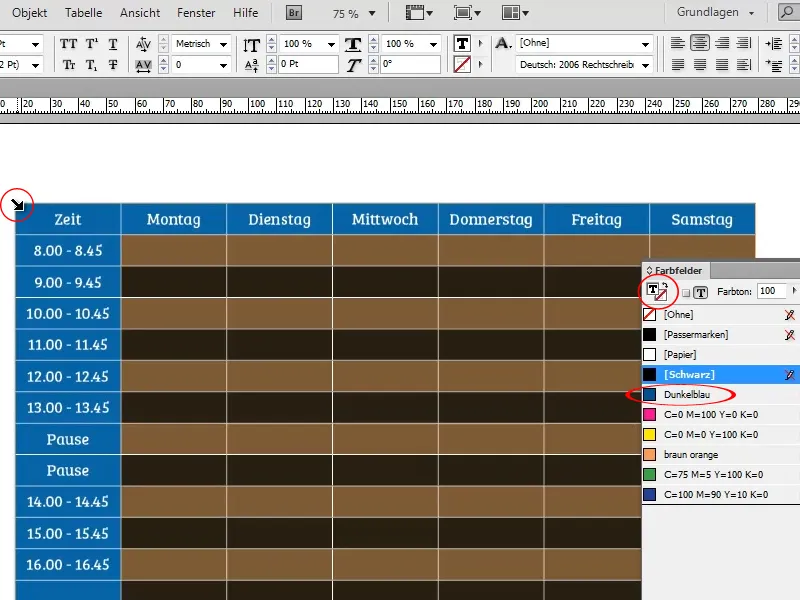Image resolution: width=800 pixels, height=600 pixels.
Task: Open the Tabelle menu
Action: point(84,13)
